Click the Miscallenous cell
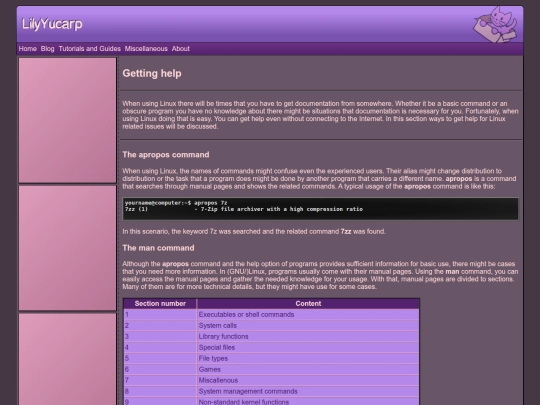The image size is (540, 405). (308, 381)
